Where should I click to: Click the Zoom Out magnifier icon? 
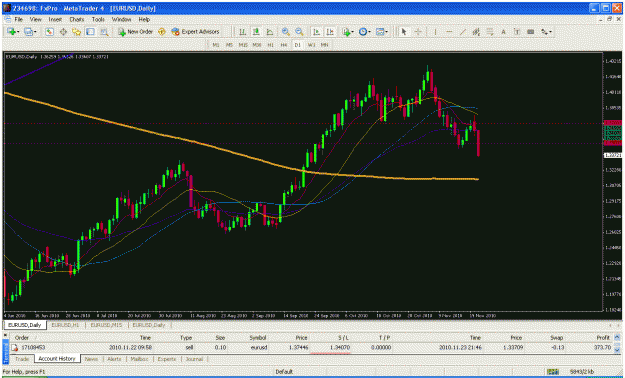(299, 32)
